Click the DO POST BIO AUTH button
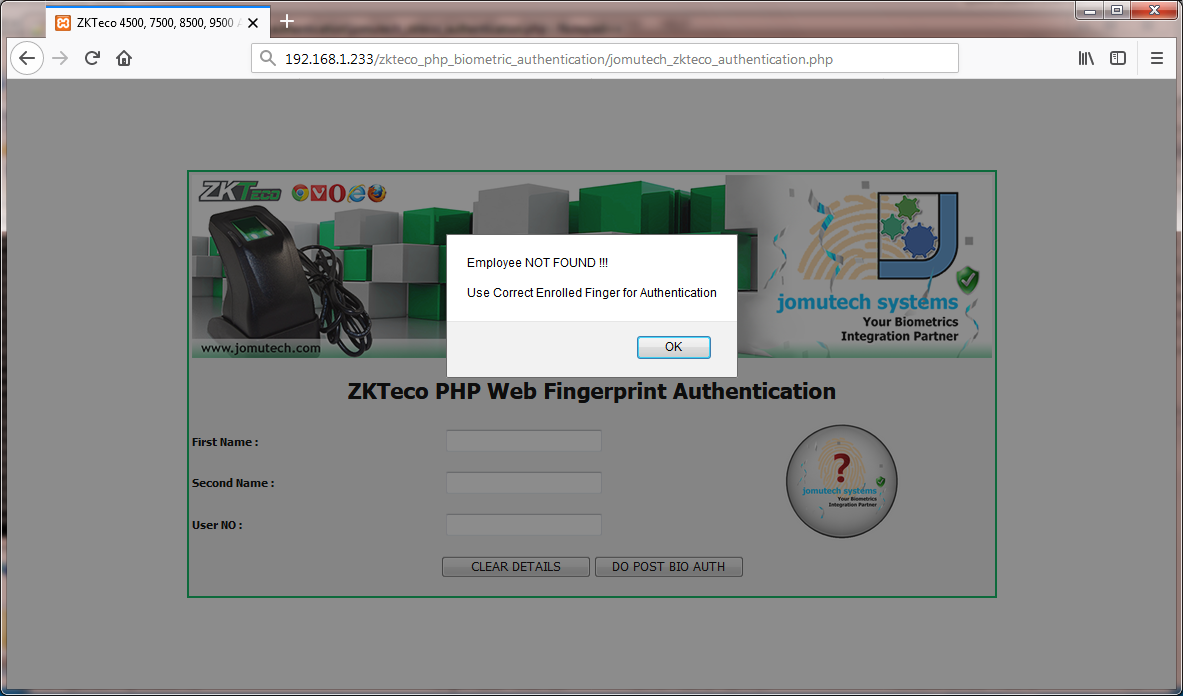1183x696 pixels. coord(668,566)
